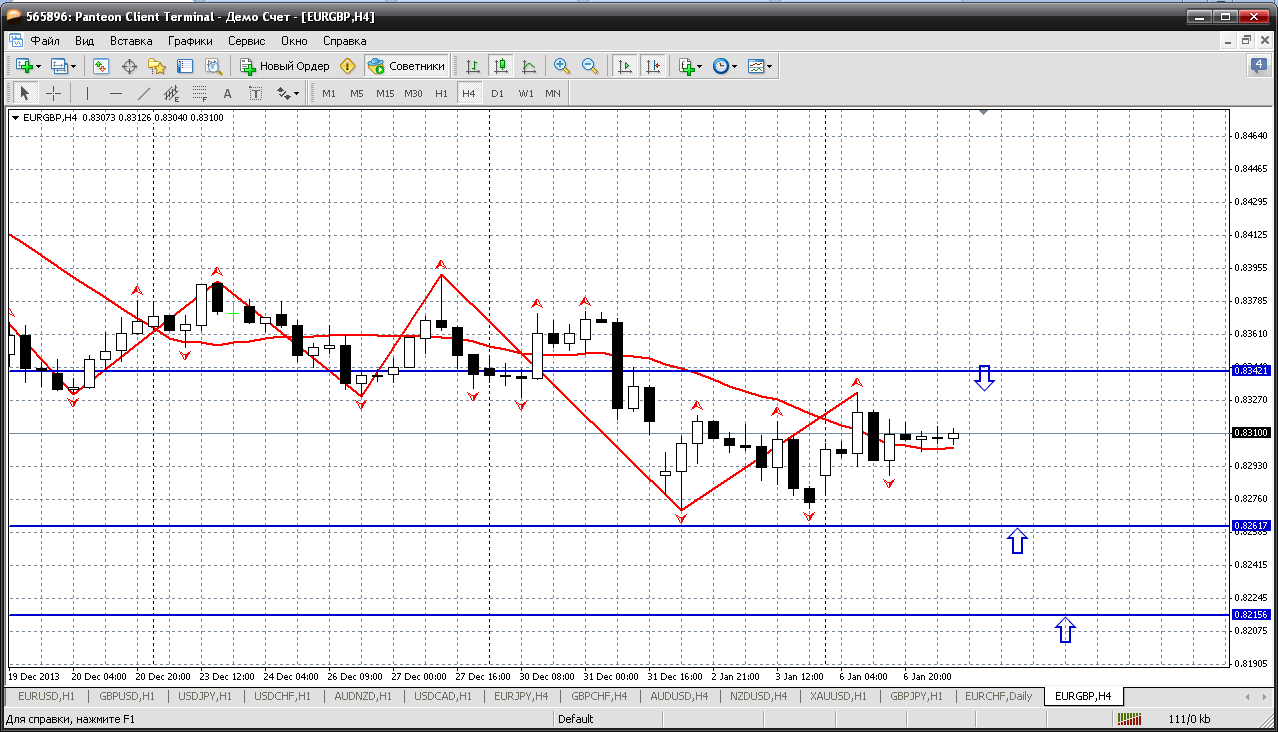Expand the New Chart dropdown arrow
1278x732 pixels.
(39, 66)
